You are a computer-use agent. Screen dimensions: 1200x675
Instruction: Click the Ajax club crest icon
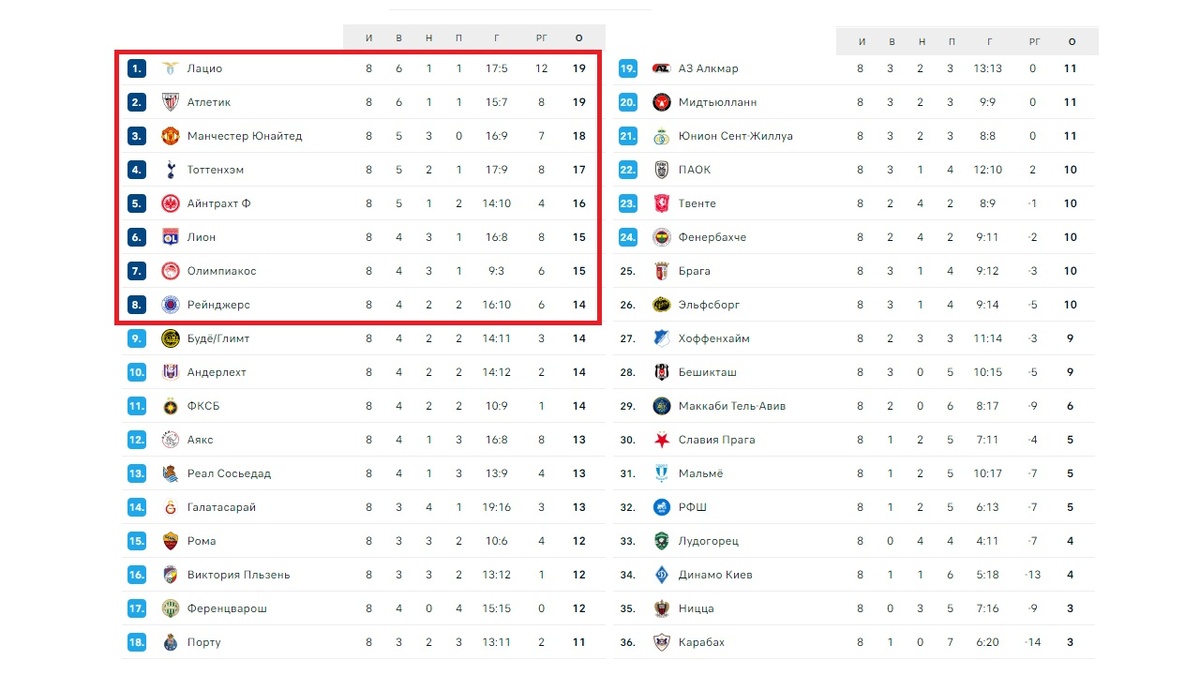click(170, 440)
